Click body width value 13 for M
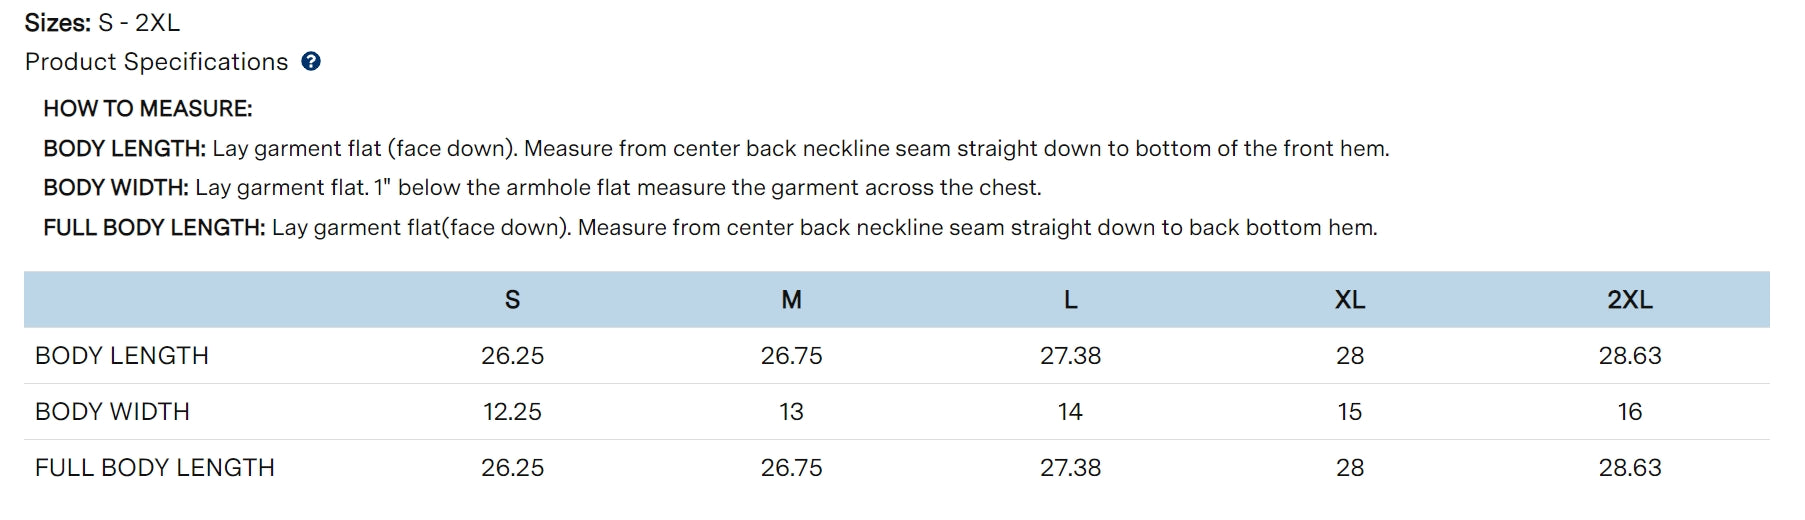1805x520 pixels. 791,412
